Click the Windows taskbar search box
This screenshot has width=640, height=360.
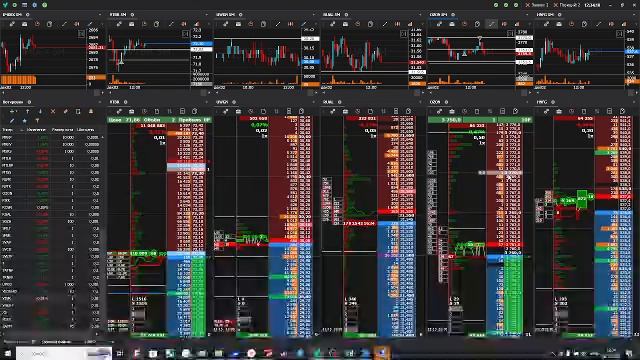(64, 353)
